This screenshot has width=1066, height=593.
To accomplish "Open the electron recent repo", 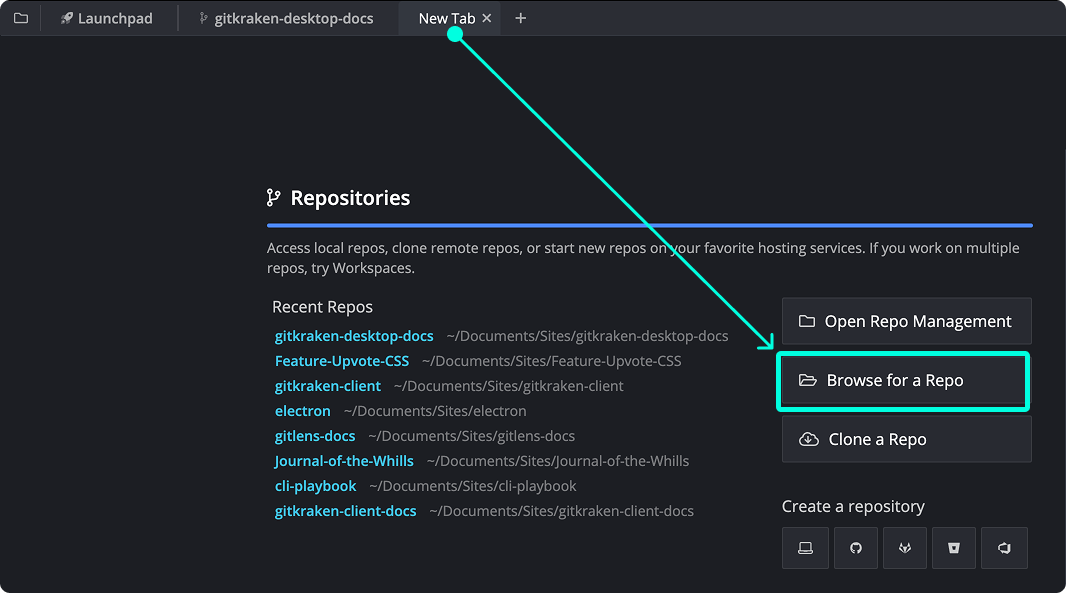I will (x=303, y=411).
